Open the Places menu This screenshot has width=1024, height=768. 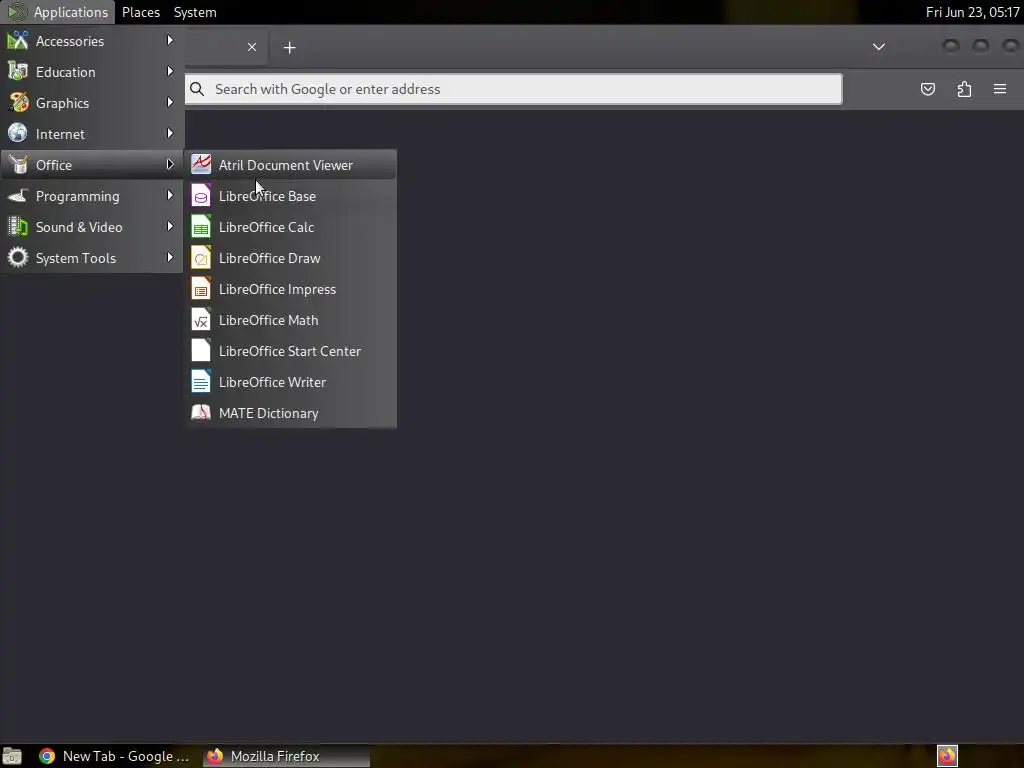click(x=141, y=12)
